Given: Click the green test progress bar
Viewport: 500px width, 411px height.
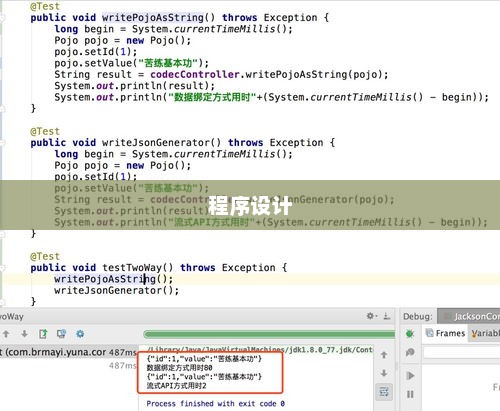Looking at the screenshot, I should (x=269, y=334).
